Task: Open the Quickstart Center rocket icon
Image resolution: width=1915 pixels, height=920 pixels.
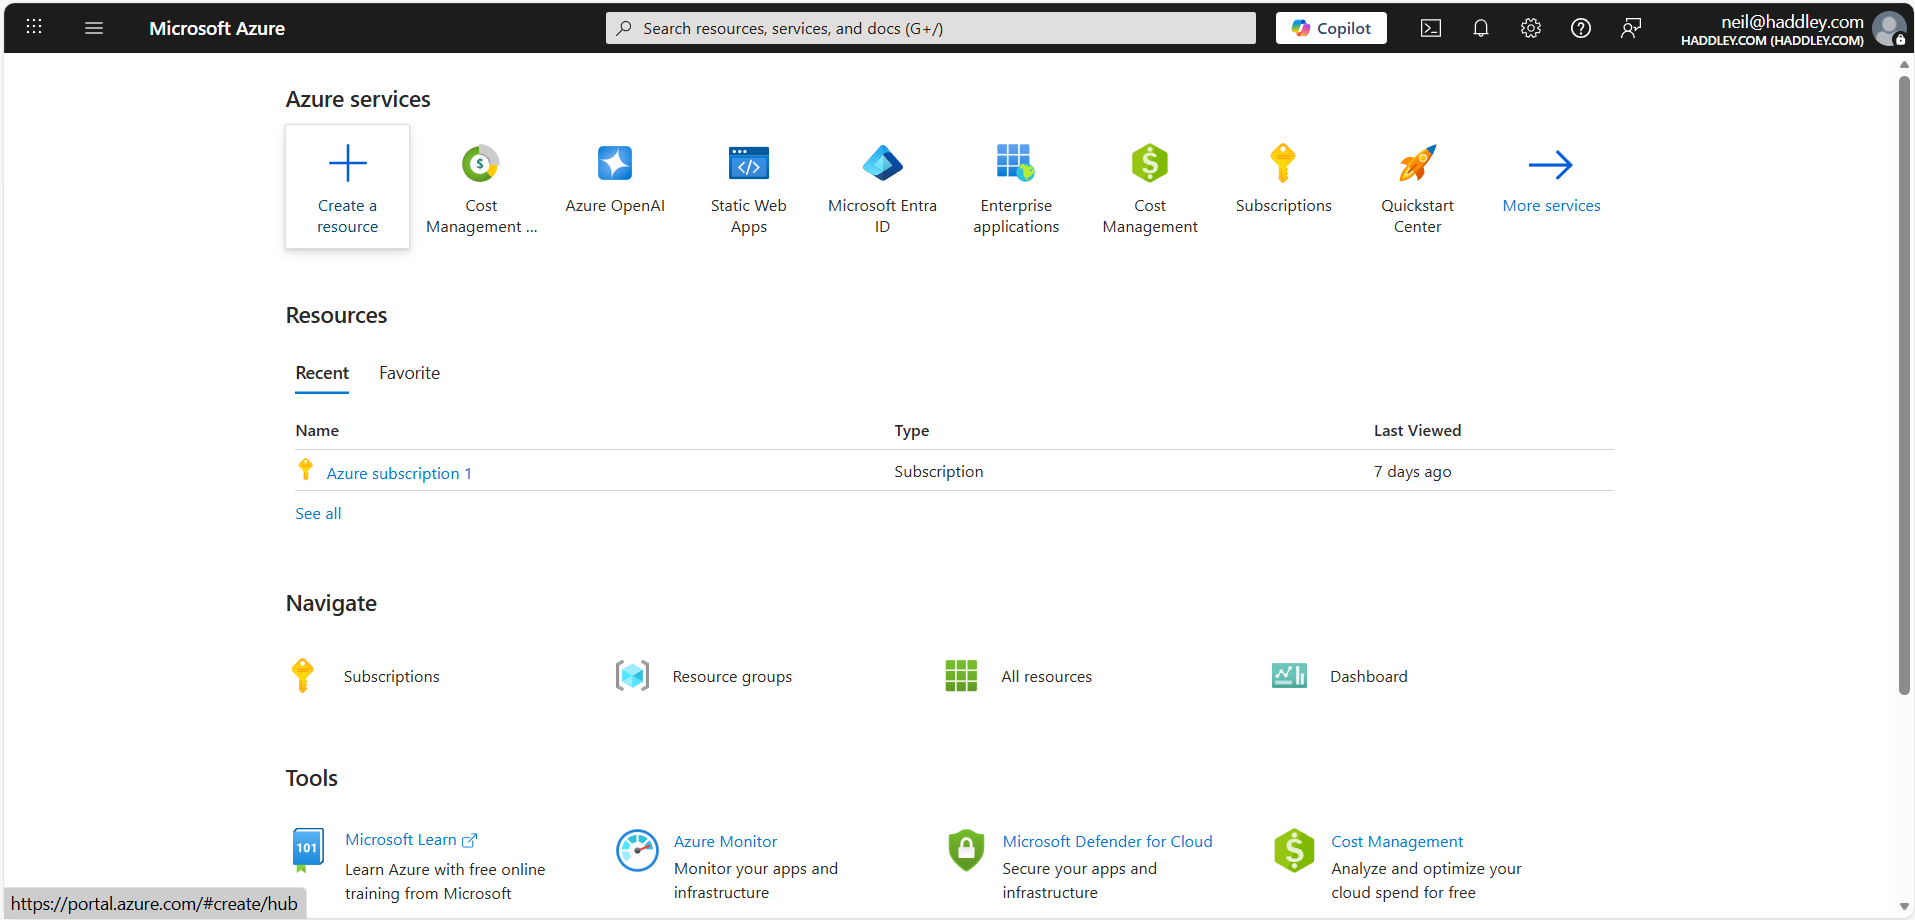Action: [1417, 164]
